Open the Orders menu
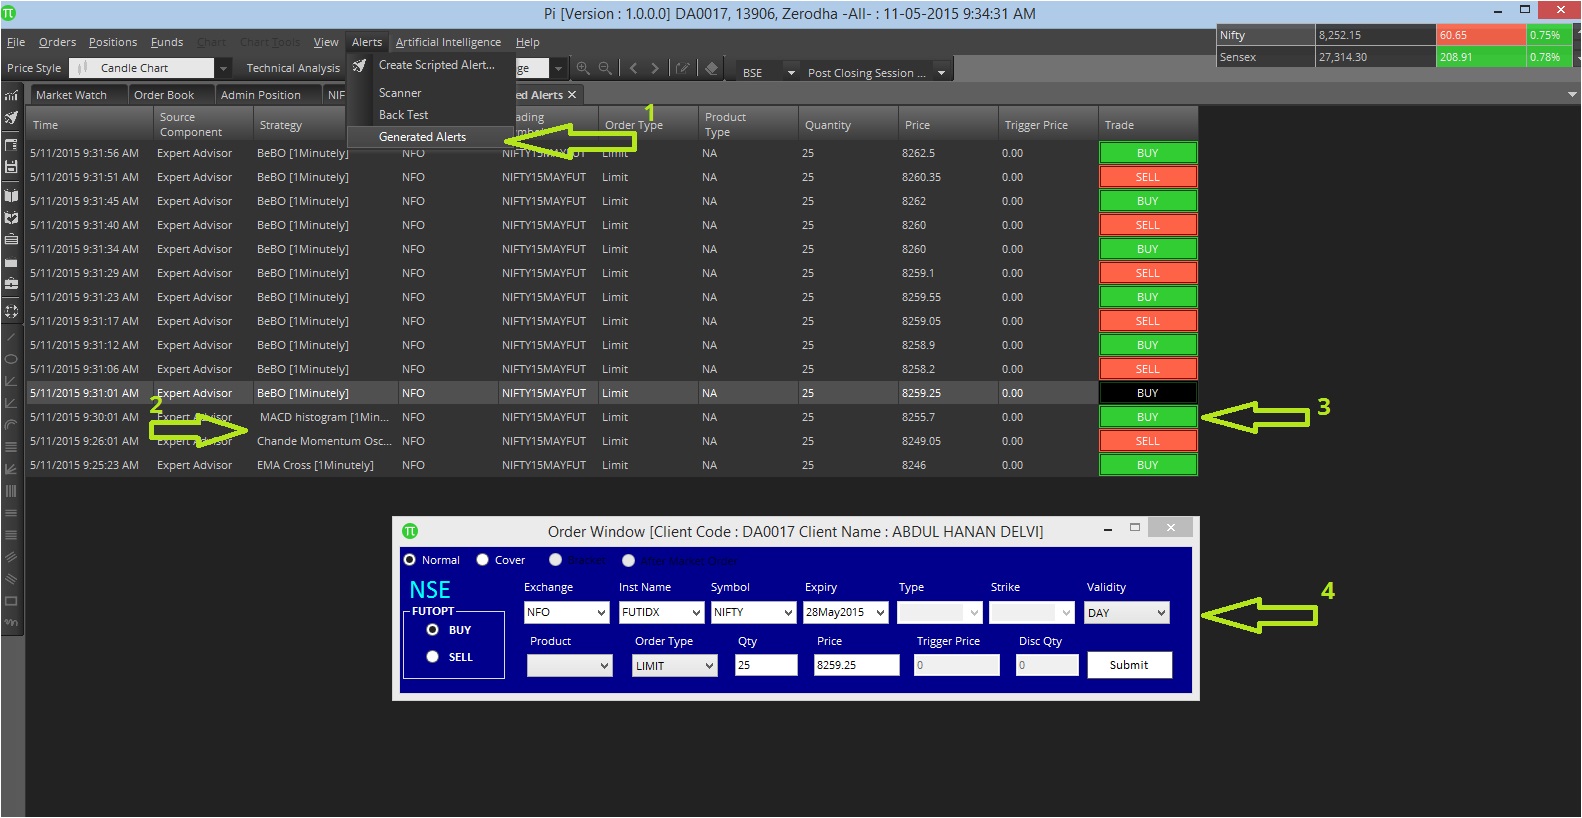 pyautogui.click(x=57, y=42)
